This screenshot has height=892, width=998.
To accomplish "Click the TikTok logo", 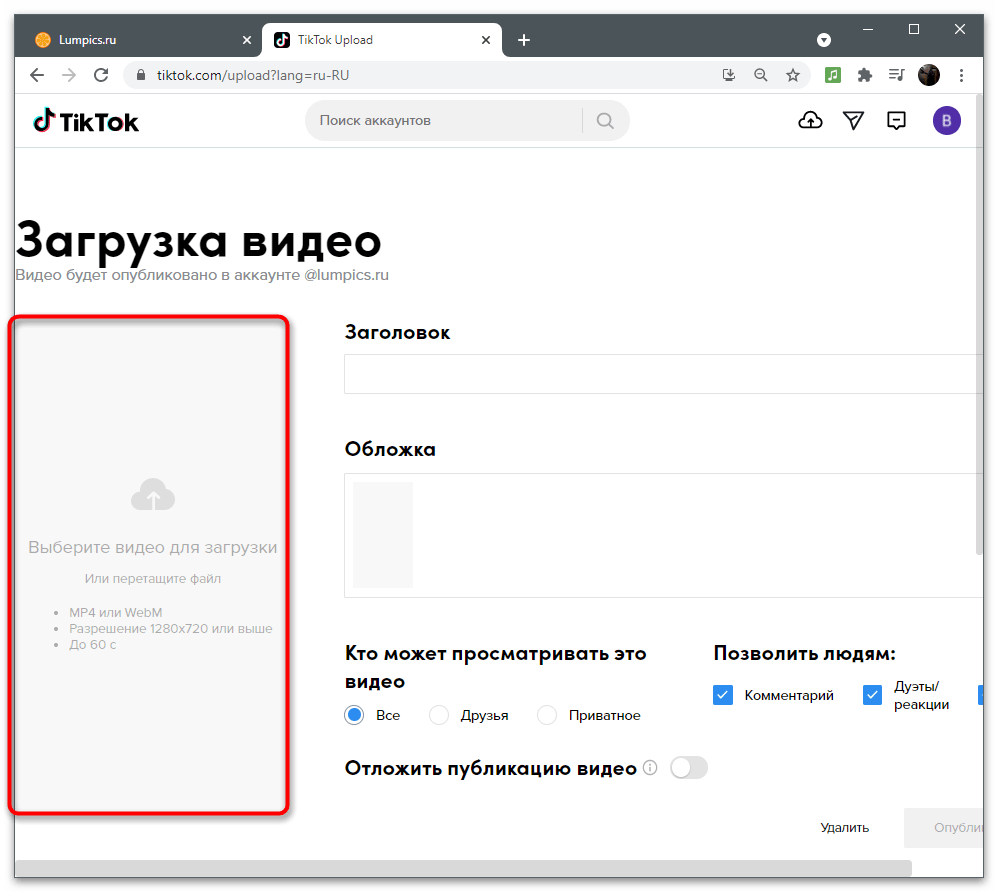I will point(85,120).
